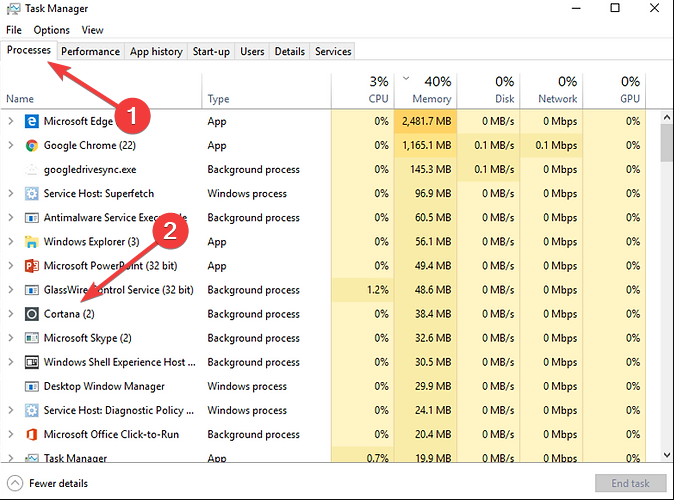
Task: Switch to the Performance tab
Action: point(90,52)
